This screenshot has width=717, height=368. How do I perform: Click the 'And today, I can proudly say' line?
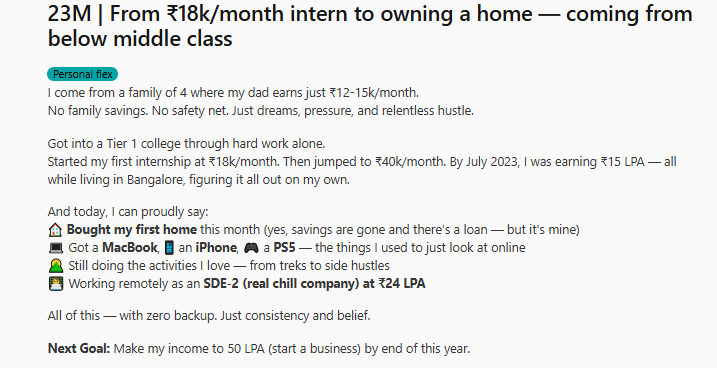point(128,212)
